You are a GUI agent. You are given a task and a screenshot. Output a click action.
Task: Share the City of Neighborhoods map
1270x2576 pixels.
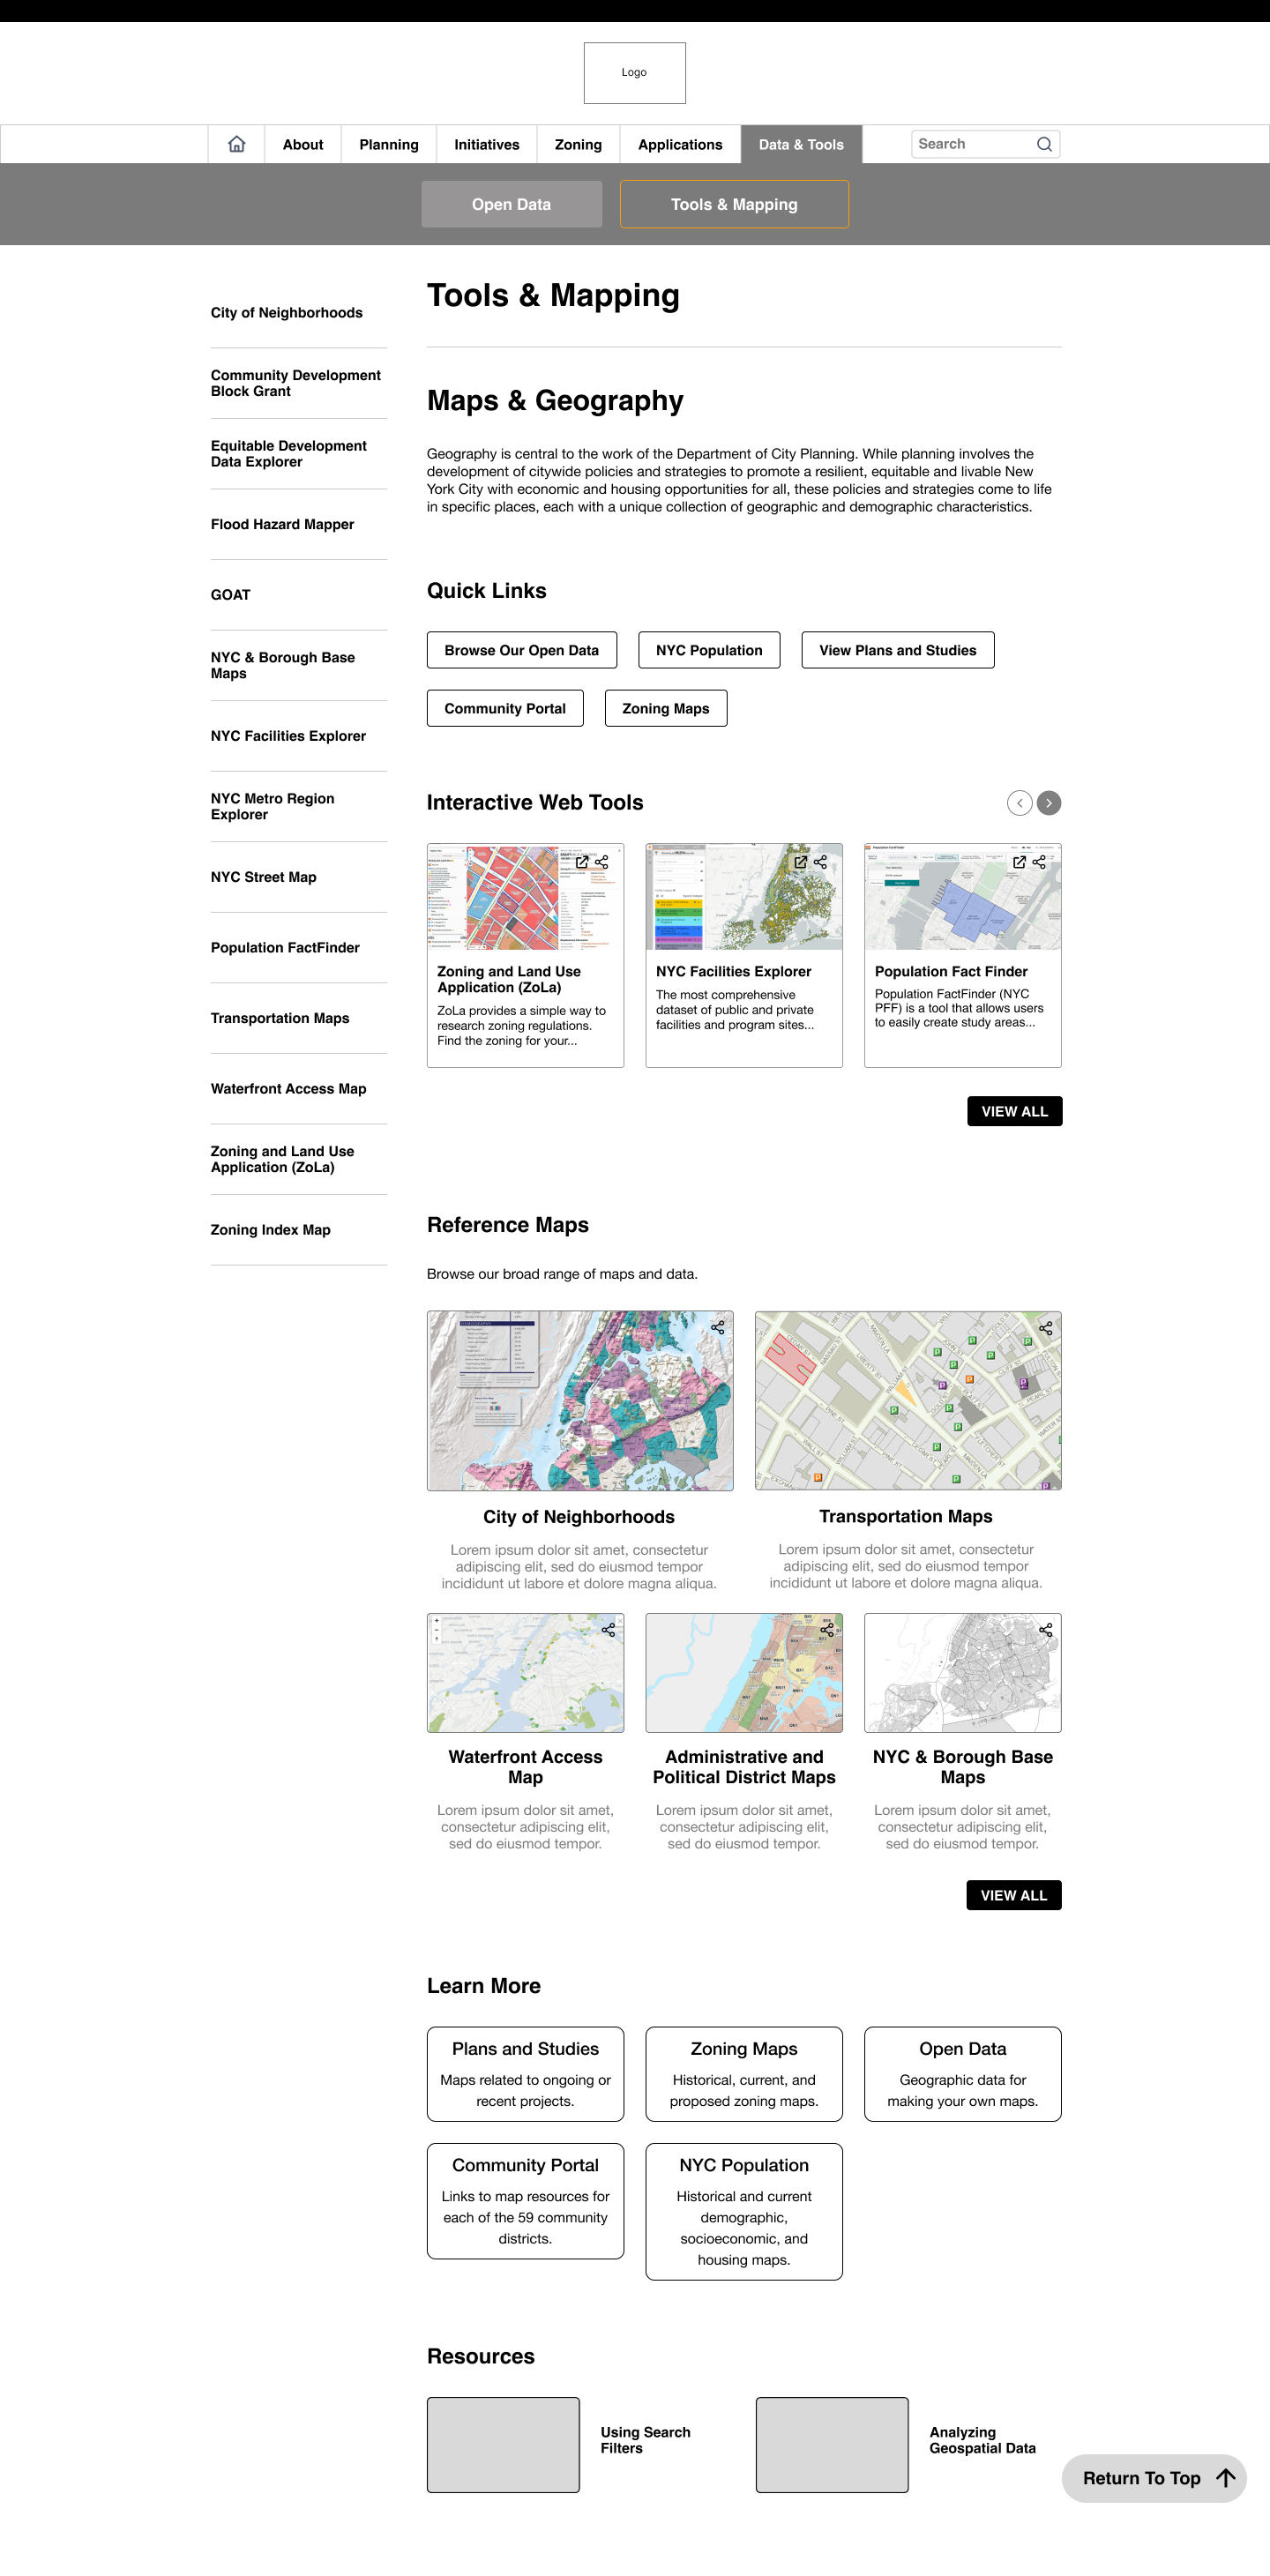click(718, 1327)
